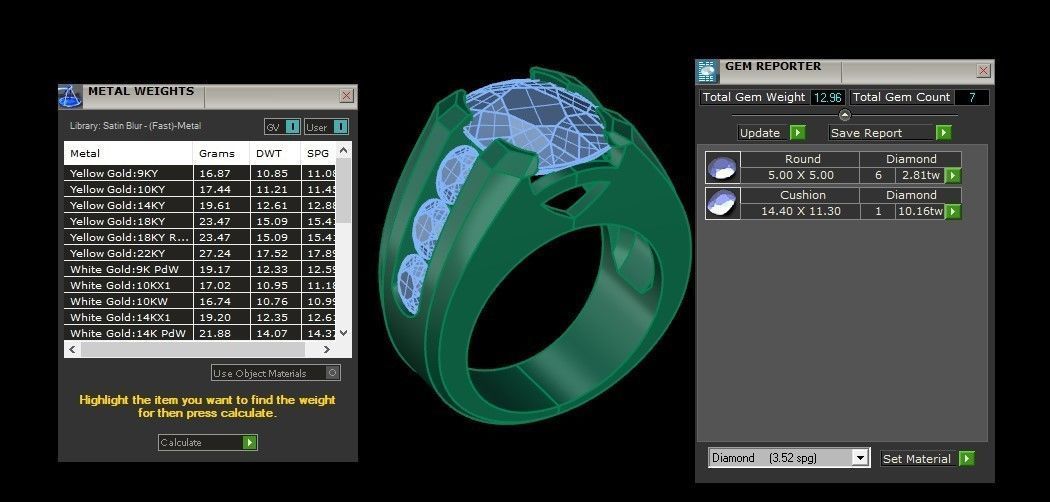This screenshot has height=502, width=1050.
Task: Click the green arrow next to Update
Action: point(797,133)
